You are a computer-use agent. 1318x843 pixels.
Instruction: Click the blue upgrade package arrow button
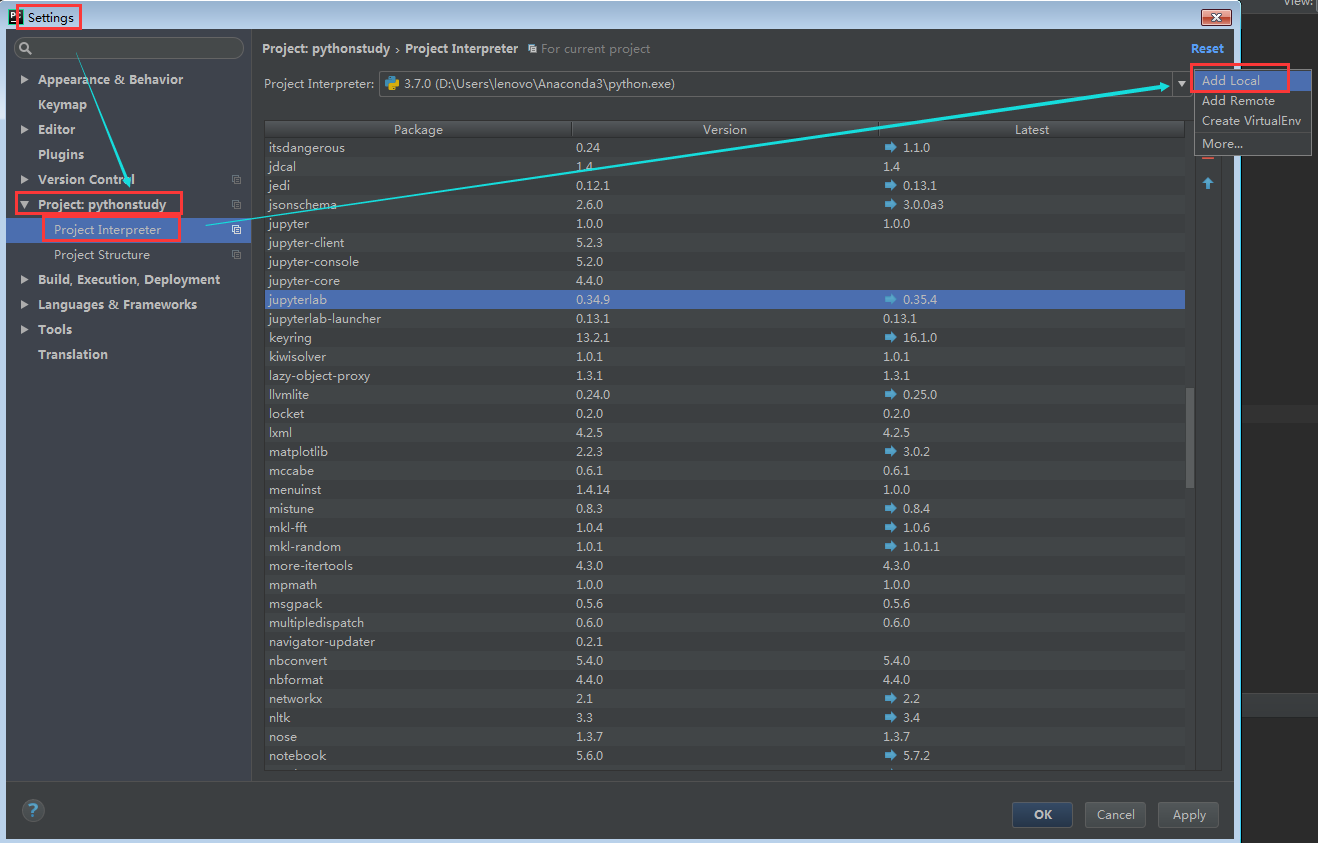(1208, 183)
